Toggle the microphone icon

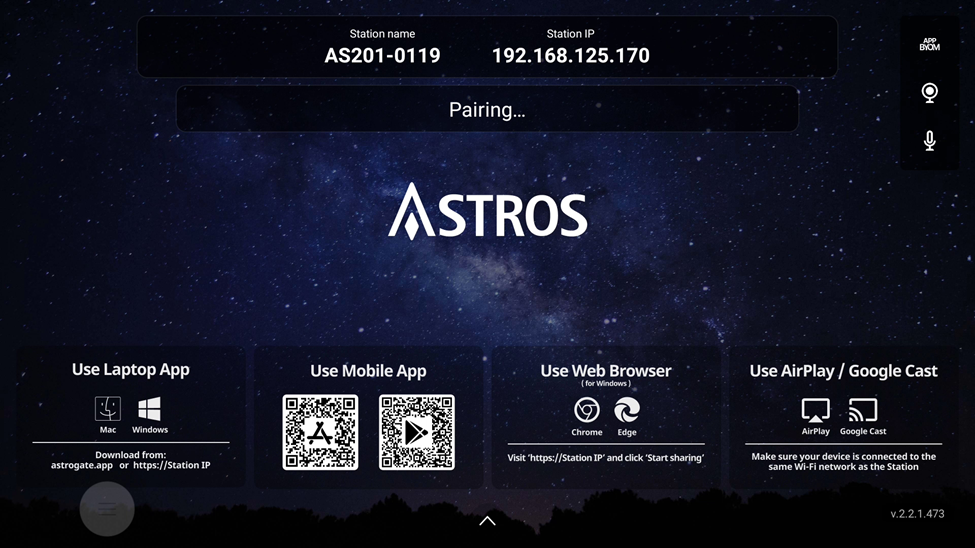pos(929,141)
